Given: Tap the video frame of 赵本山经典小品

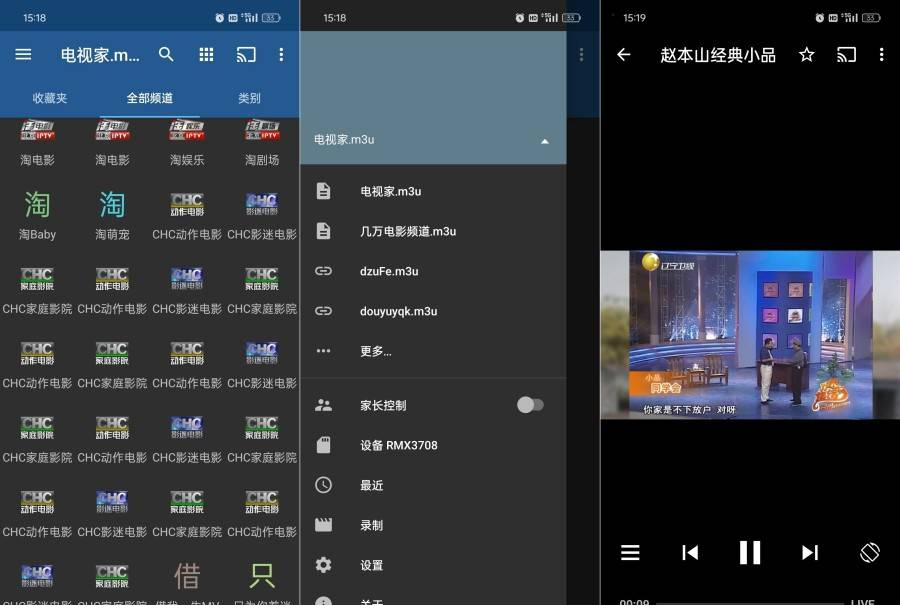Looking at the screenshot, I should (750, 334).
